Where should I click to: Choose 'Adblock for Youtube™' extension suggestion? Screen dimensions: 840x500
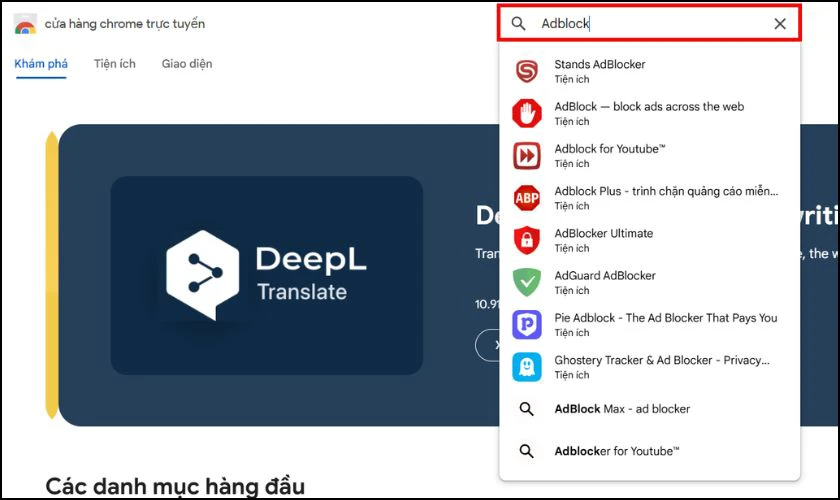click(610, 149)
